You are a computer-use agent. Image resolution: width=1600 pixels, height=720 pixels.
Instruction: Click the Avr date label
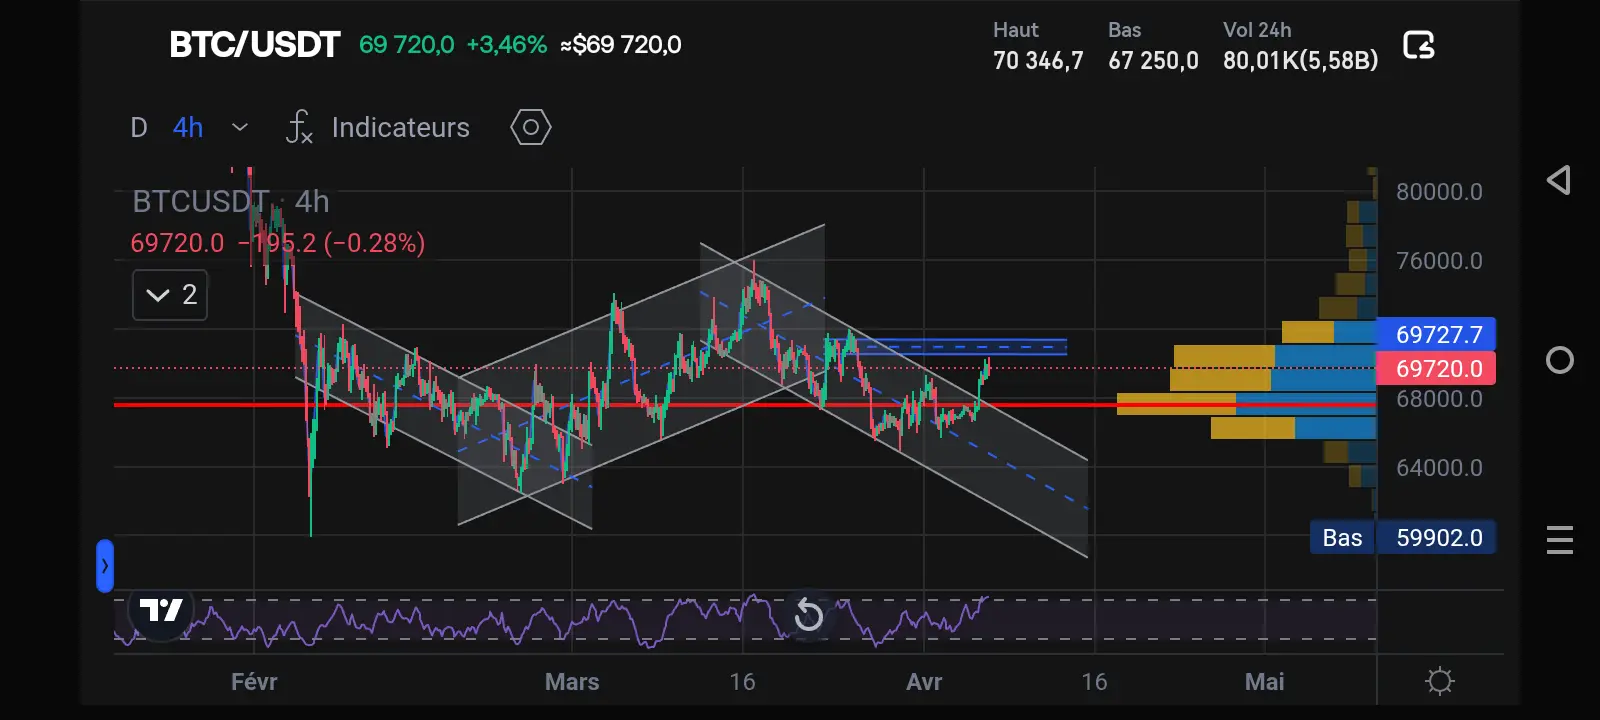point(924,682)
